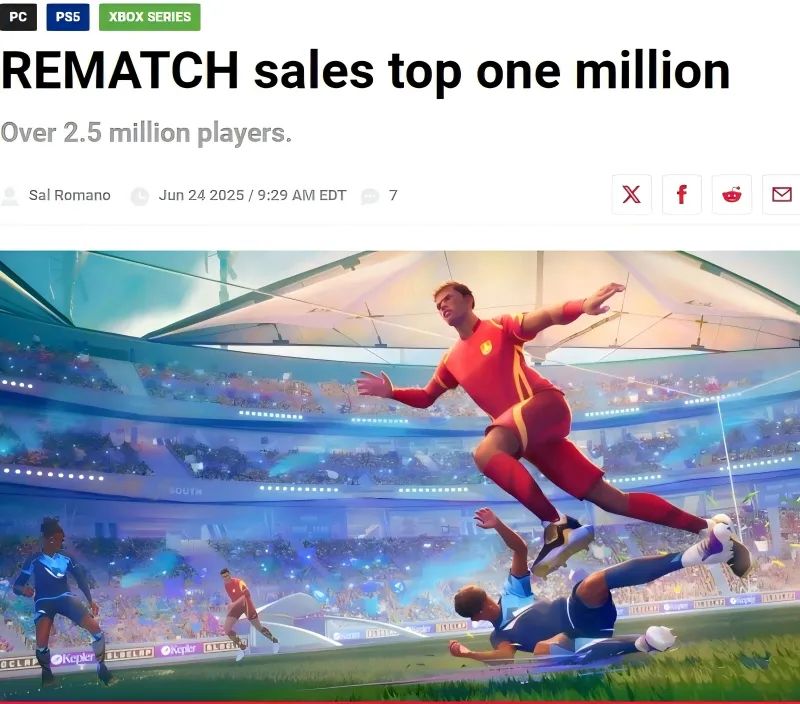Open the 7 comments count
This screenshot has height=704, width=800.
tap(393, 195)
